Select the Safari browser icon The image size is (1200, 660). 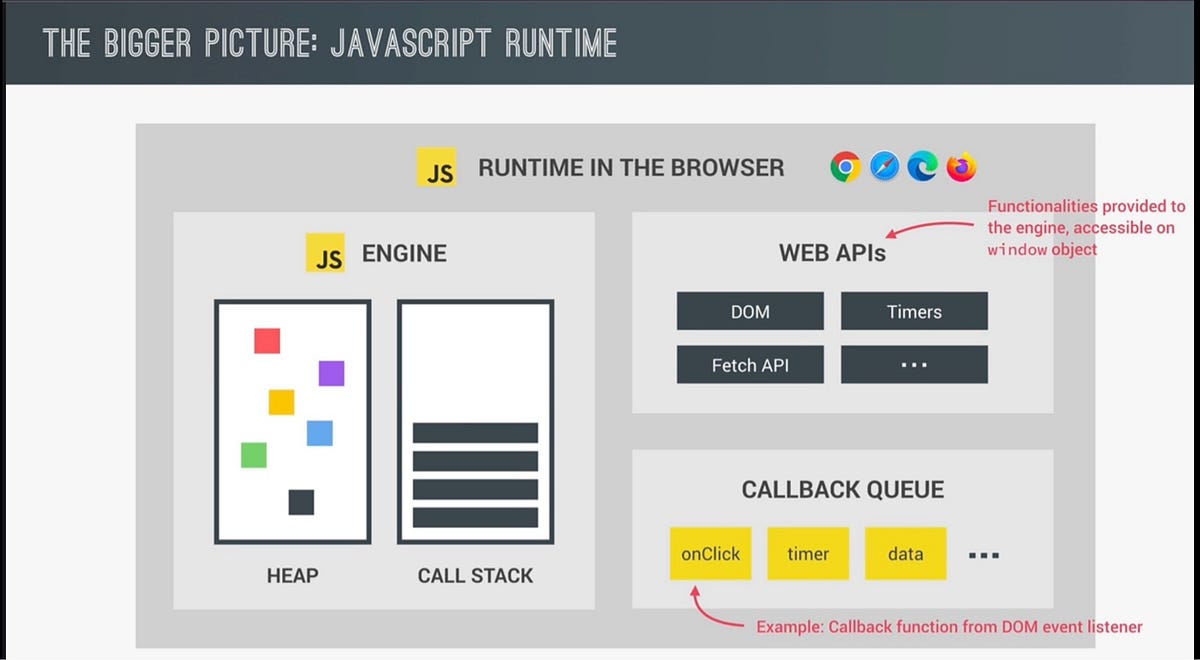click(x=884, y=168)
